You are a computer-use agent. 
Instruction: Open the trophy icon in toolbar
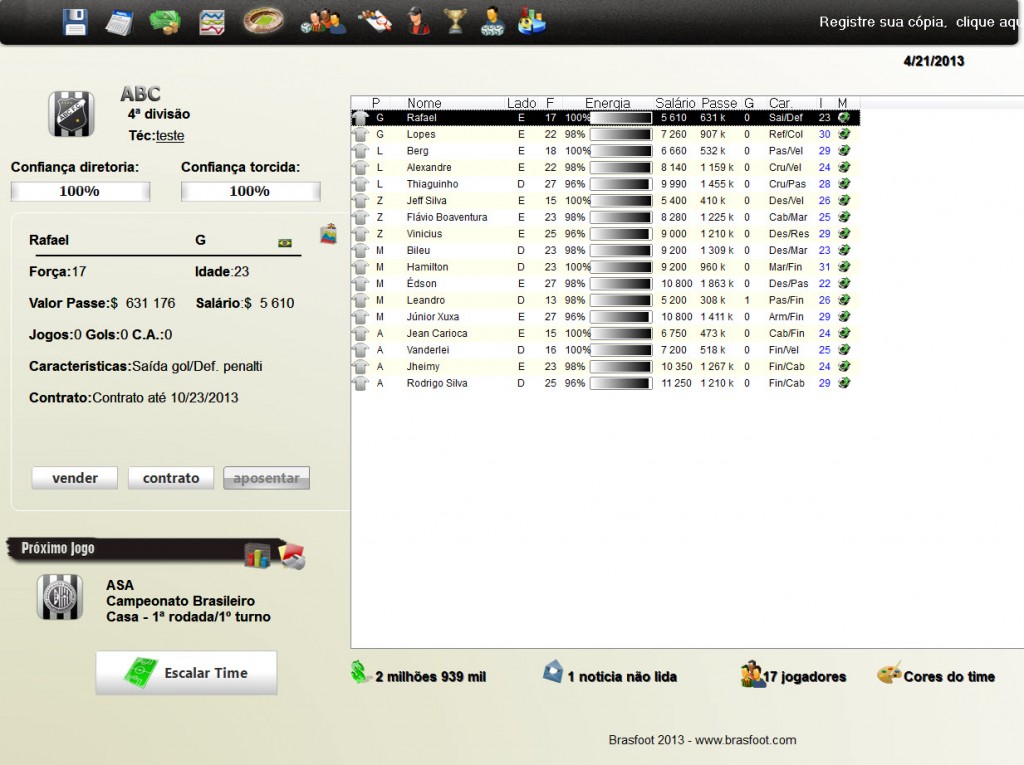pyautogui.click(x=456, y=21)
